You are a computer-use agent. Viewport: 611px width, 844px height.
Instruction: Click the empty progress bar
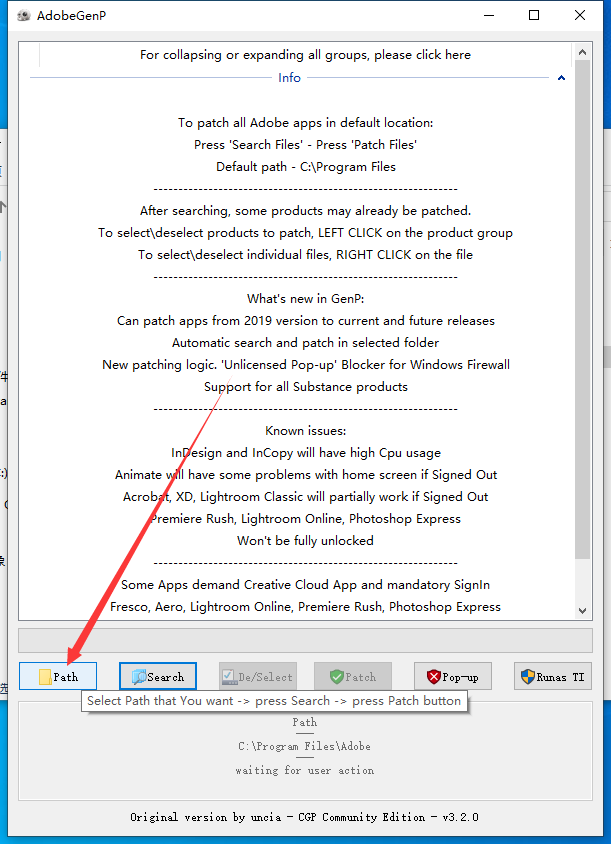(x=305, y=641)
